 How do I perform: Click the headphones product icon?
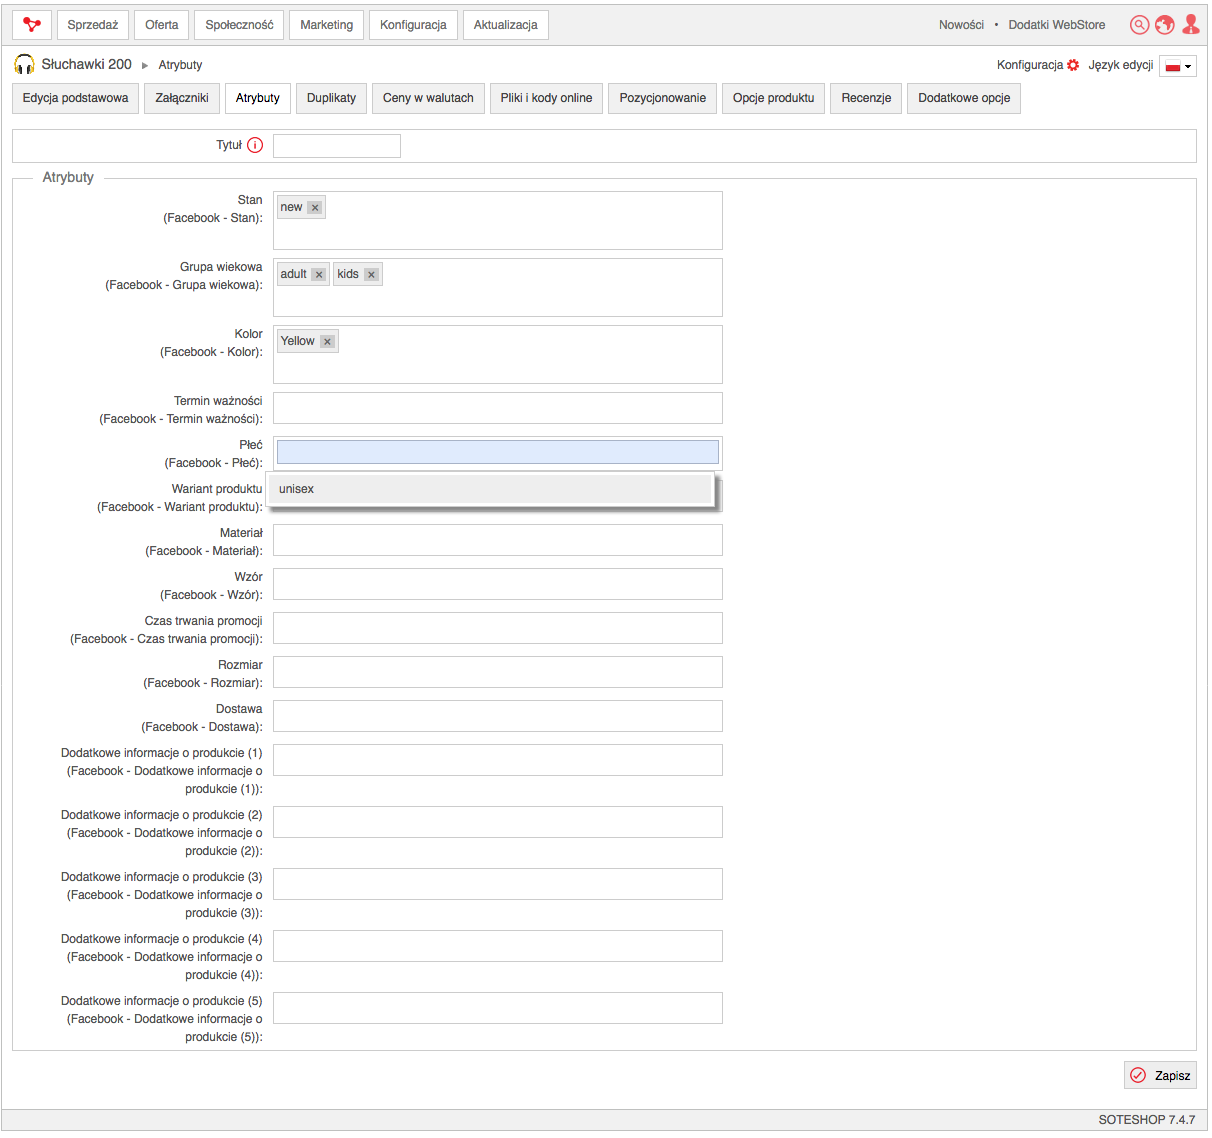[x=24, y=65]
